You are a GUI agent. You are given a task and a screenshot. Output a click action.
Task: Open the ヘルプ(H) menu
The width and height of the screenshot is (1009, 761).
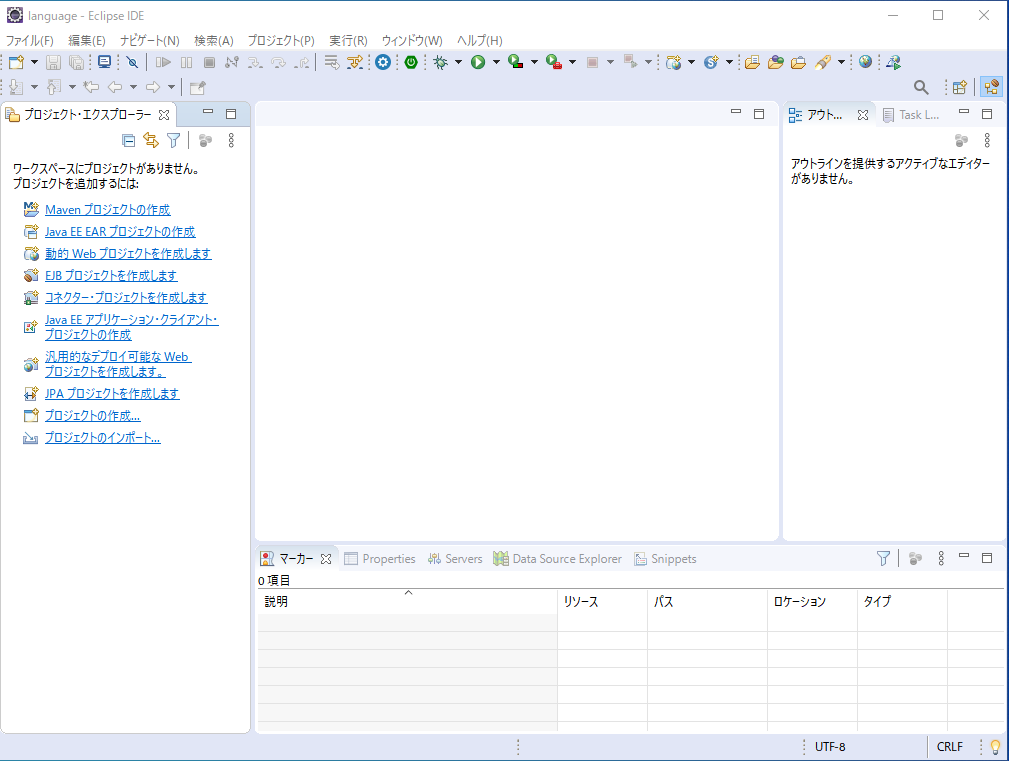pyautogui.click(x=479, y=41)
